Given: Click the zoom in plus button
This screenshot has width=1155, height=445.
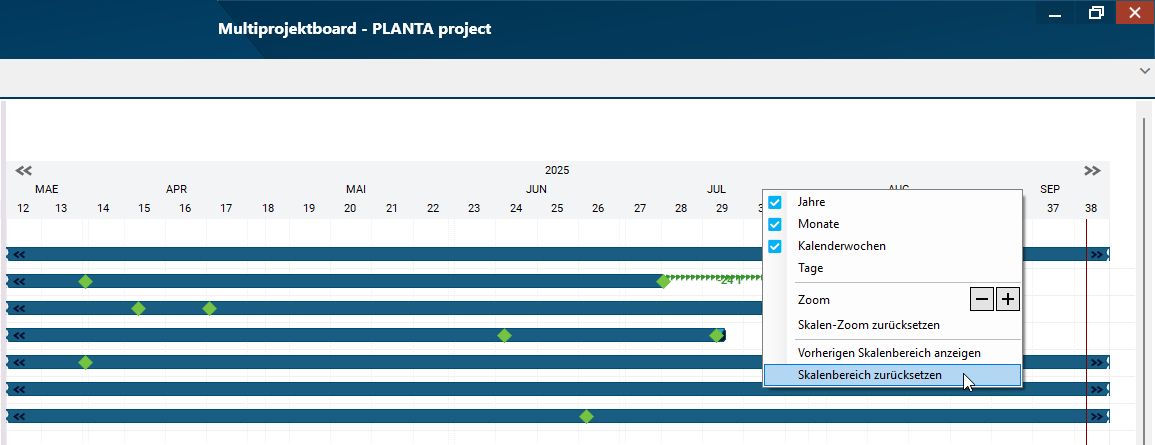Looking at the screenshot, I should click(x=1007, y=299).
